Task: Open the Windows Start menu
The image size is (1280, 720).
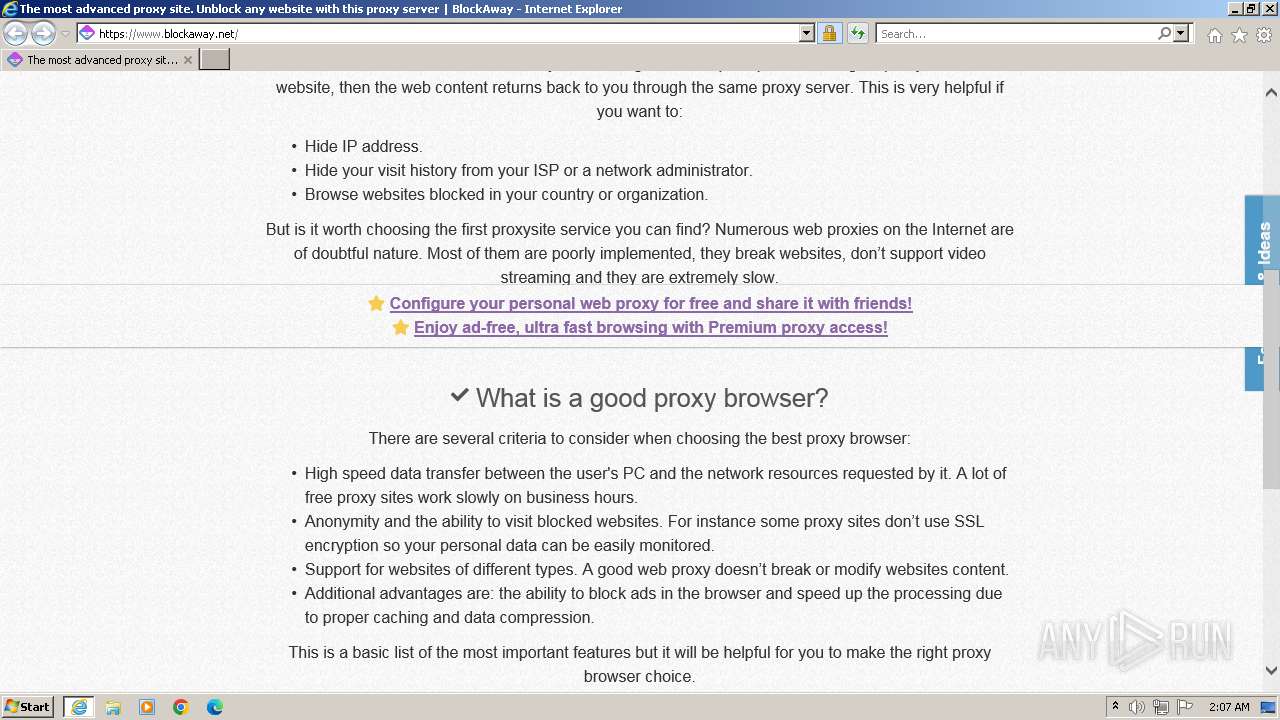Action: click(28, 706)
